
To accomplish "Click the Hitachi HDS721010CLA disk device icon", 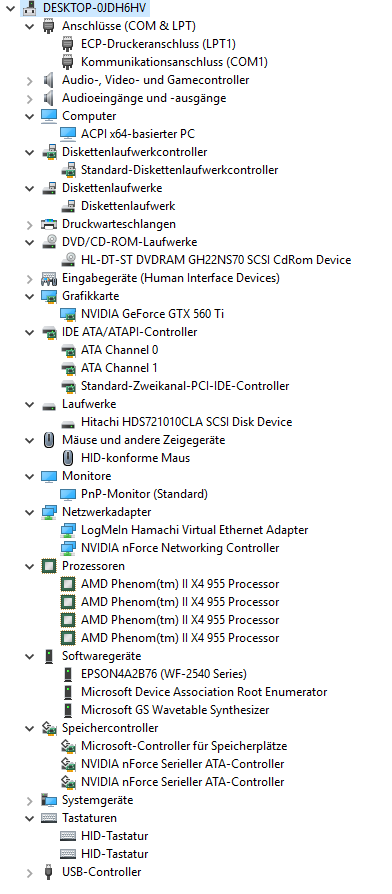I will [68, 422].
